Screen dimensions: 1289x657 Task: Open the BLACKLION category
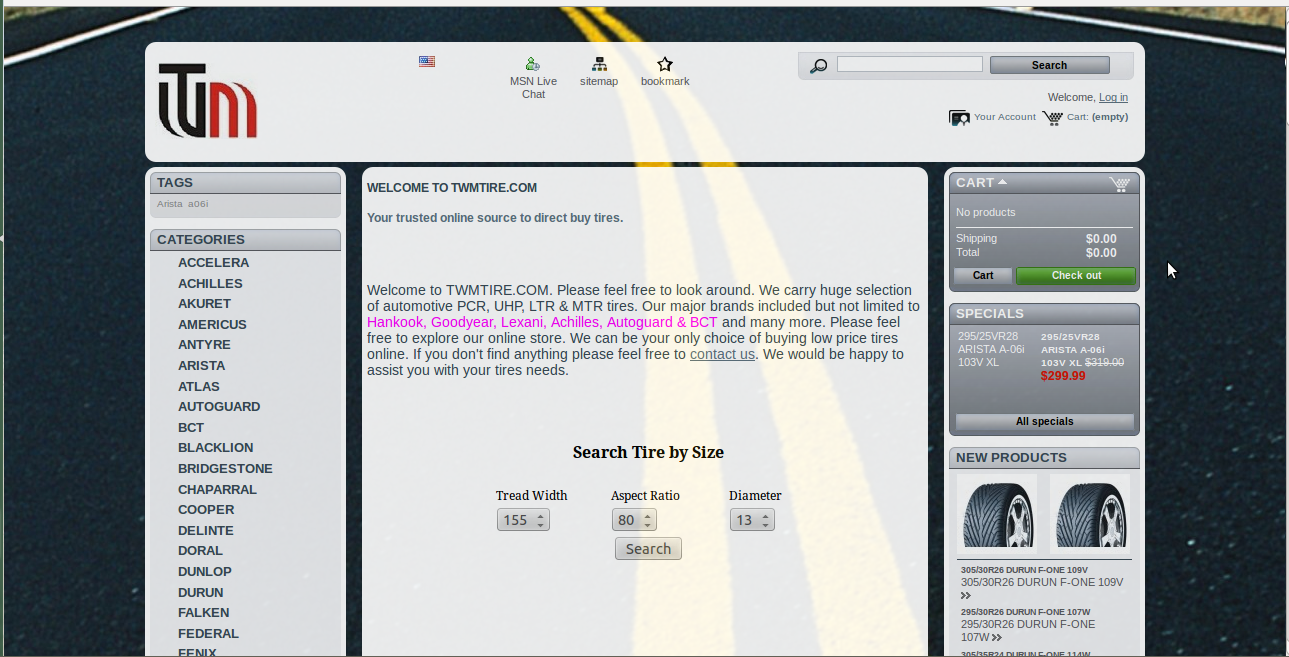coord(215,448)
